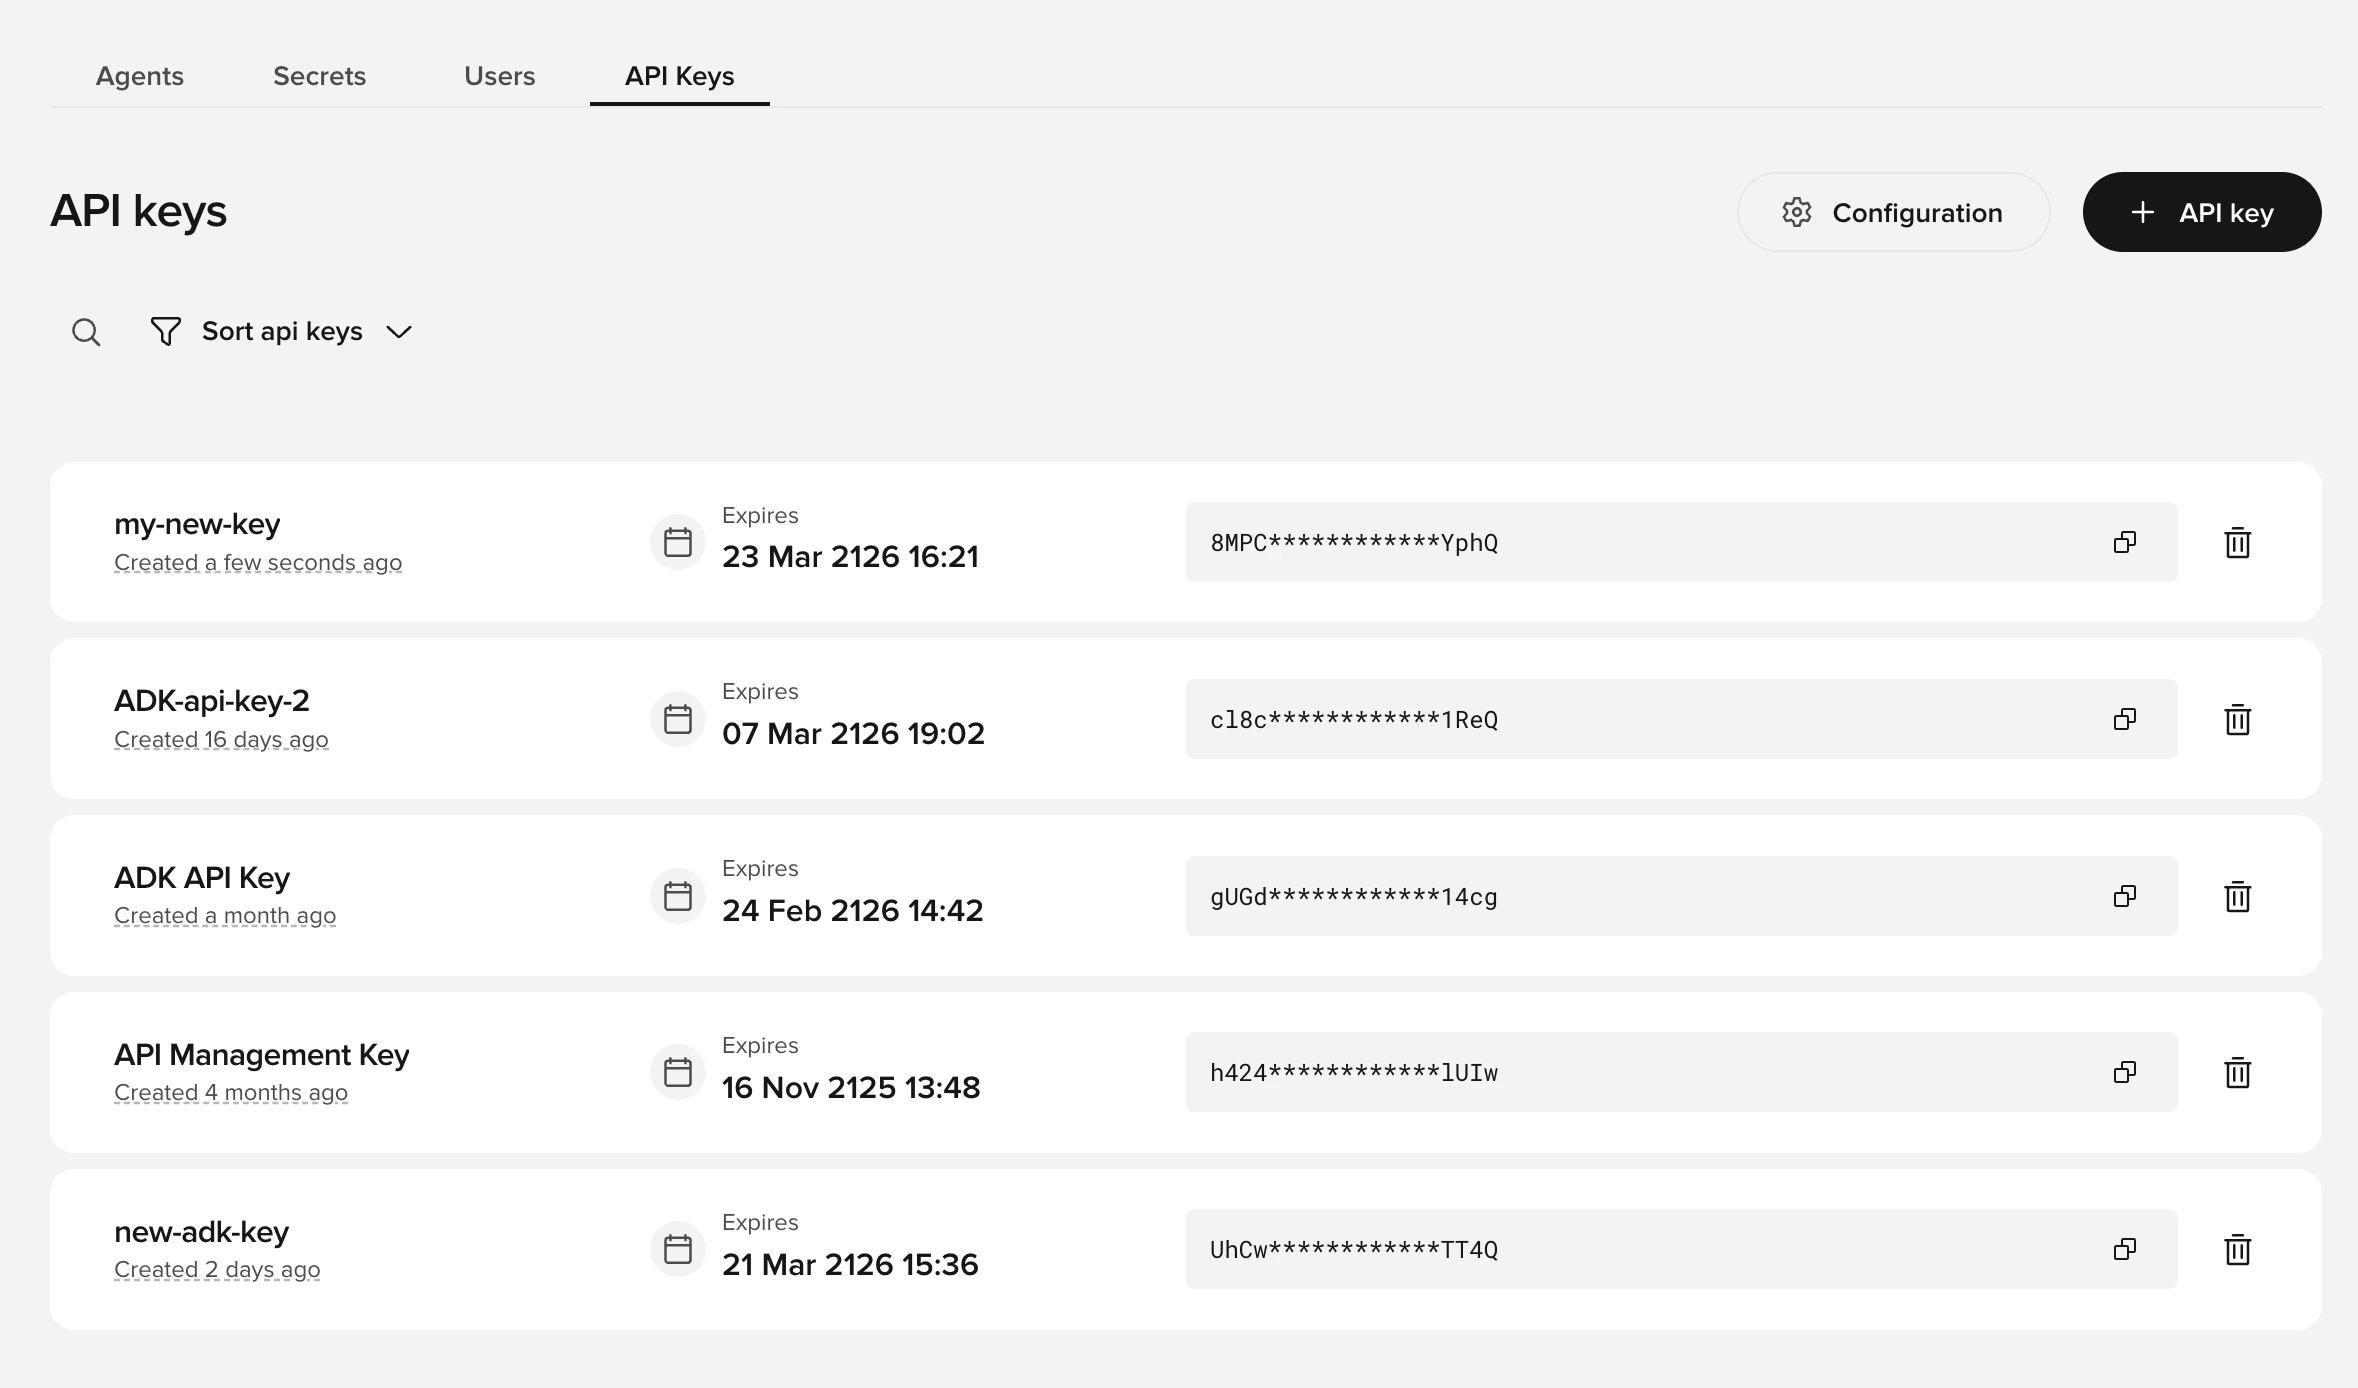Copy the my-new-key API key value
Screen dimensions: 2358x1388
click(2126, 543)
